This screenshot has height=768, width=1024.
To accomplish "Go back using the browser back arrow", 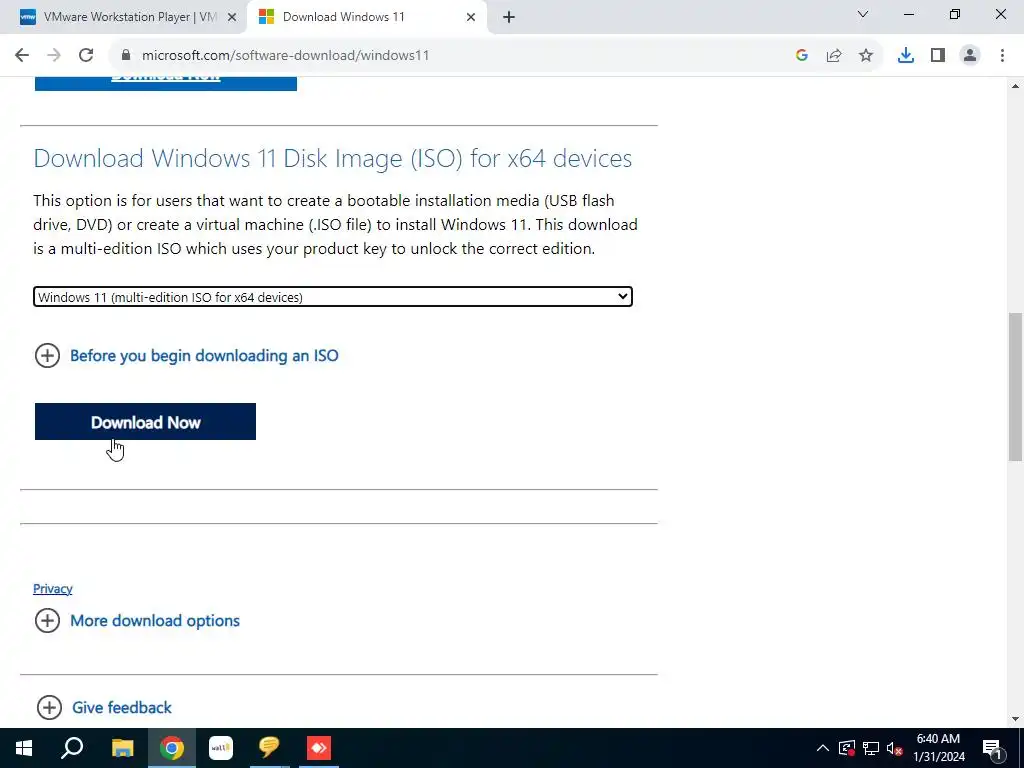I will point(22,56).
